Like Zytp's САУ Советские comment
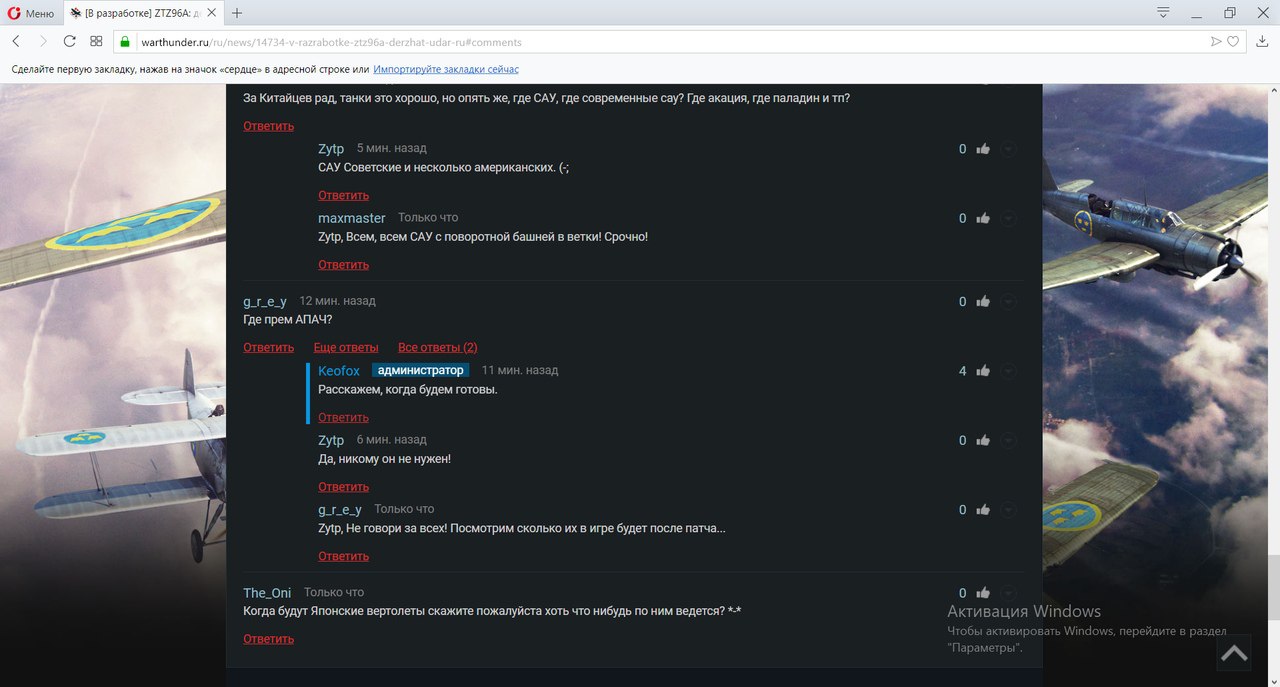1280x687 pixels. pyautogui.click(x=983, y=149)
